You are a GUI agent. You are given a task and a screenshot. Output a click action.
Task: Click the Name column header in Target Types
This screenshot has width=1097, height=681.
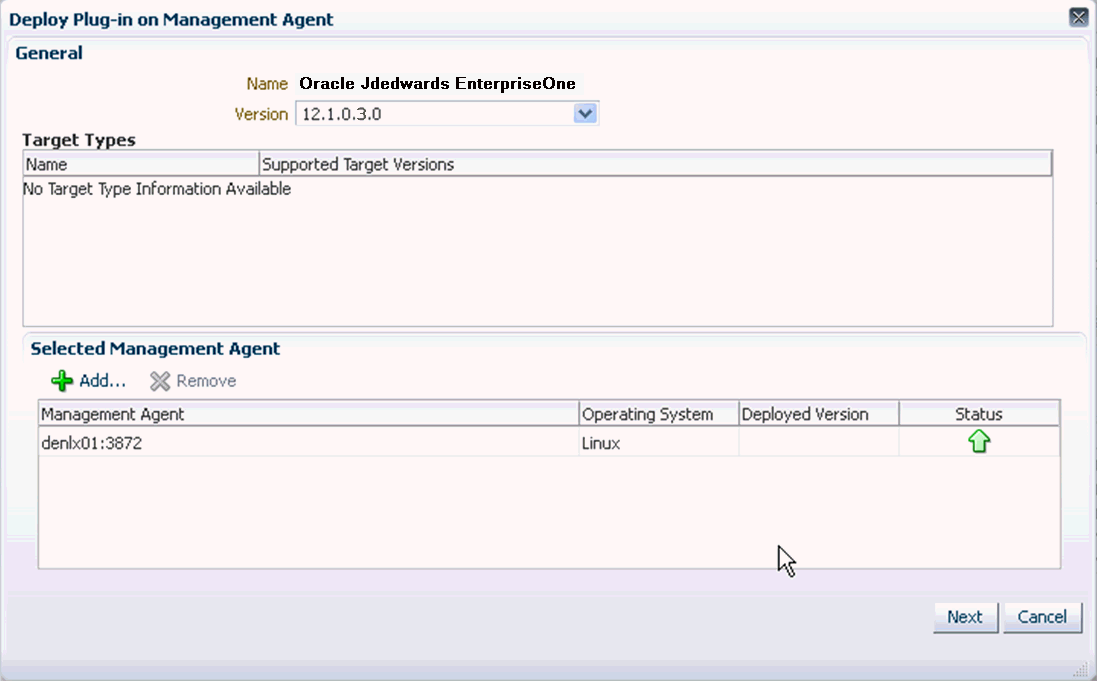(x=141, y=164)
